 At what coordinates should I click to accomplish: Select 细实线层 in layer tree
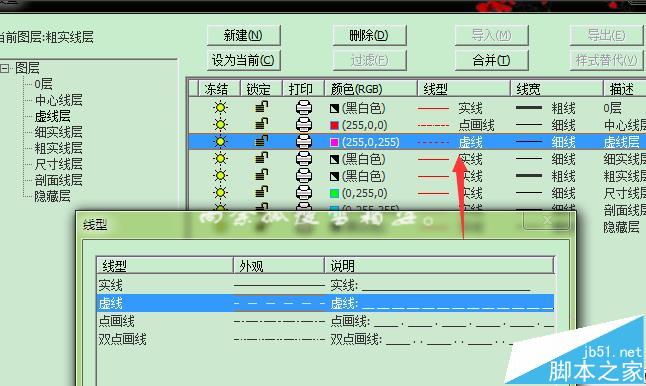click(59, 132)
